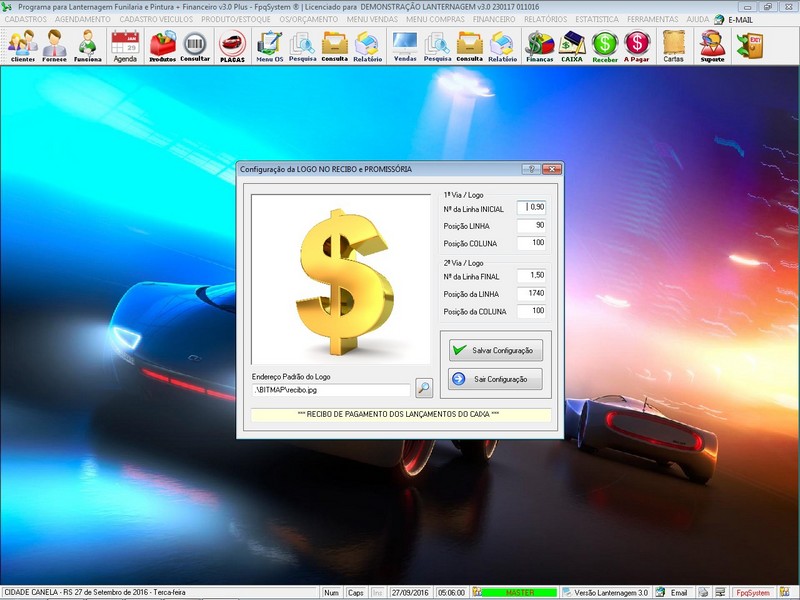Click the Nº da Linha INICIAL field
This screenshot has height=600, width=800.
pos(531,207)
